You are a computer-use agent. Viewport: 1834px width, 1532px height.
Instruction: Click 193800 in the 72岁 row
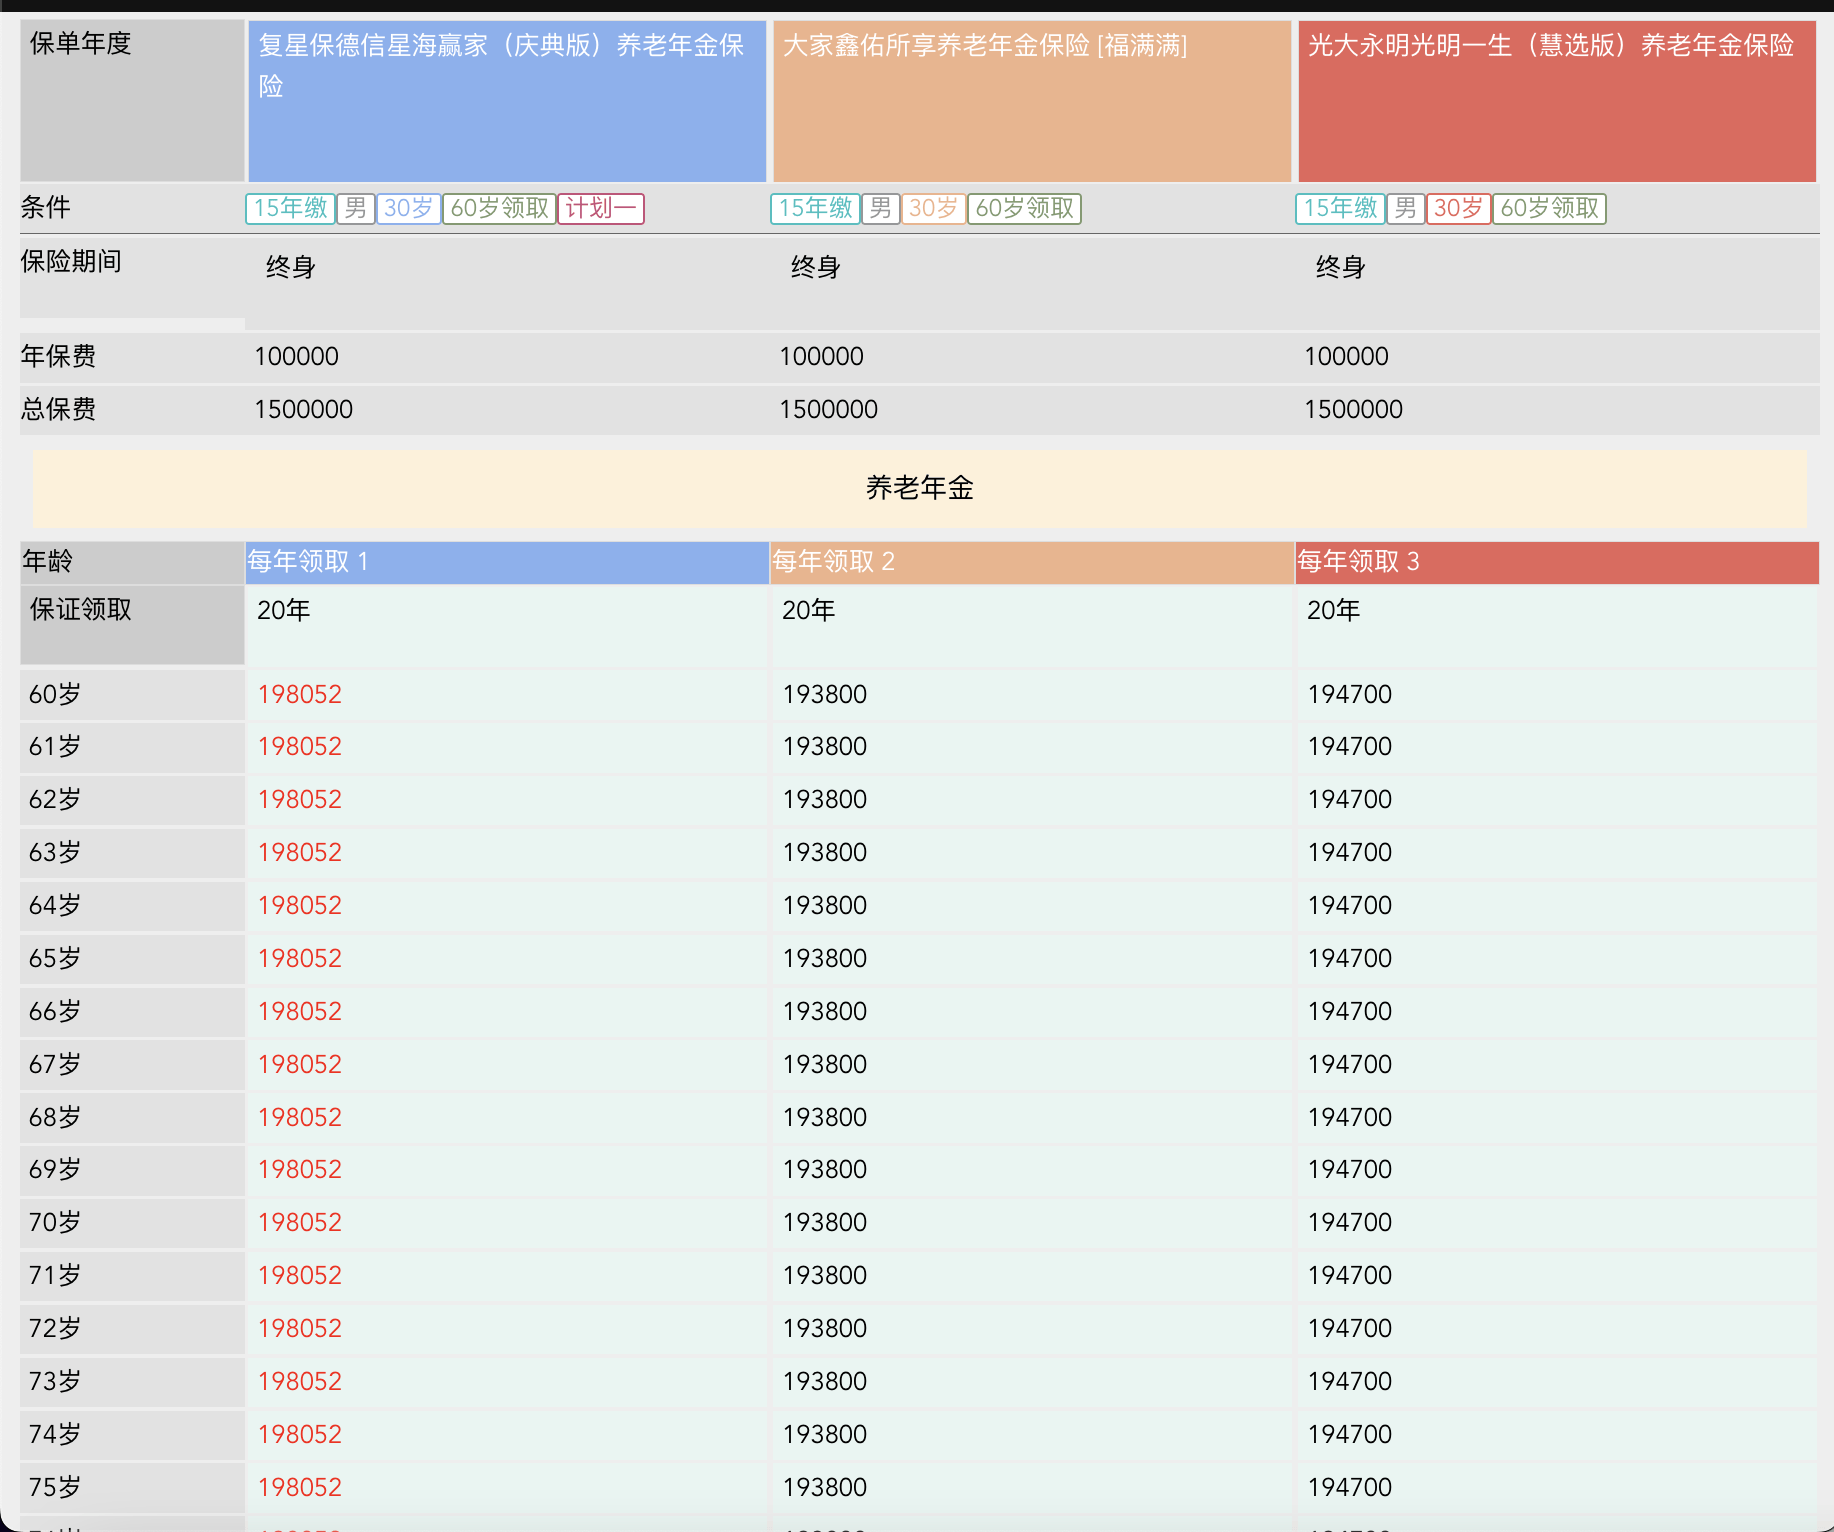(825, 1329)
